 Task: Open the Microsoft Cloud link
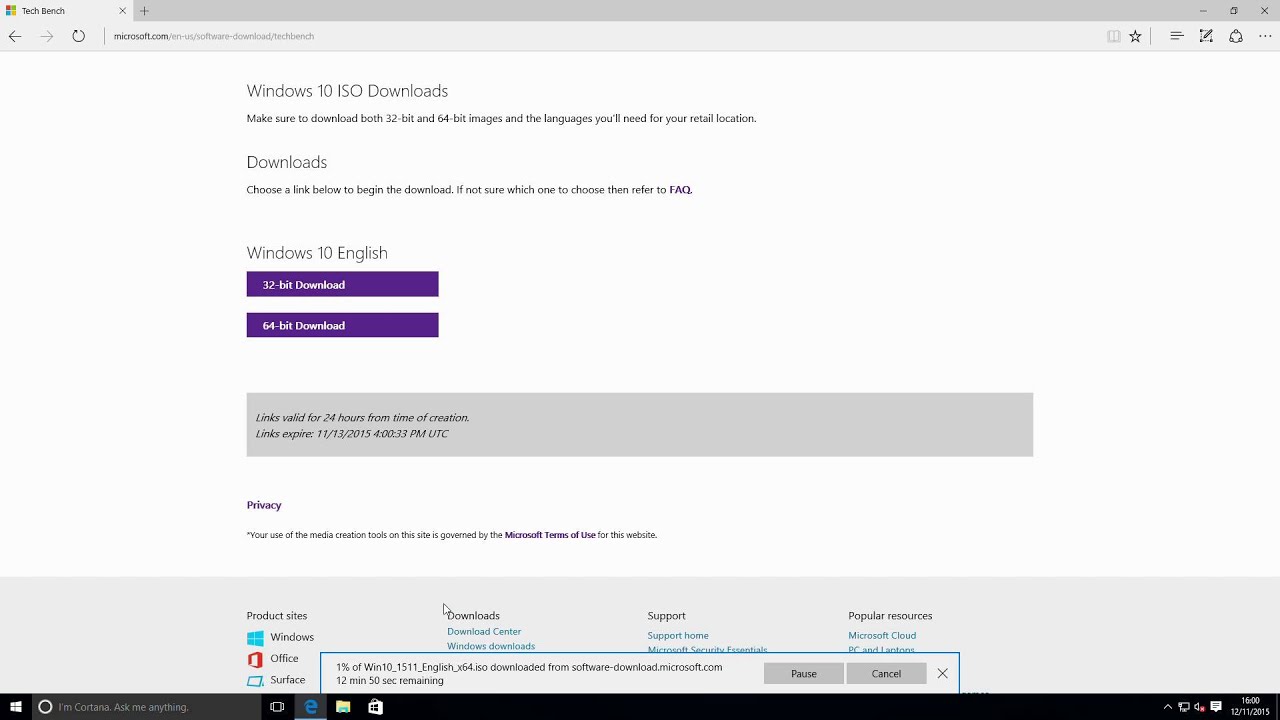pyautogui.click(x=882, y=636)
